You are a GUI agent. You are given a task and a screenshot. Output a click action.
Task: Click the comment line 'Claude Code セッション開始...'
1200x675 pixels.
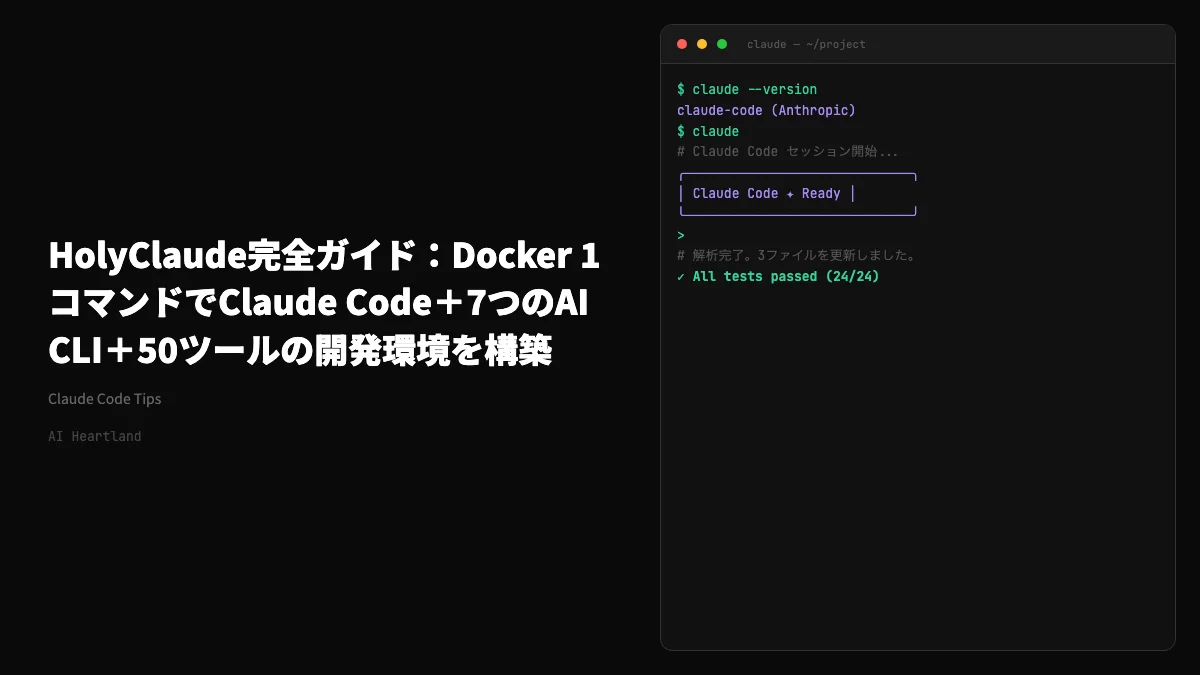coord(788,152)
